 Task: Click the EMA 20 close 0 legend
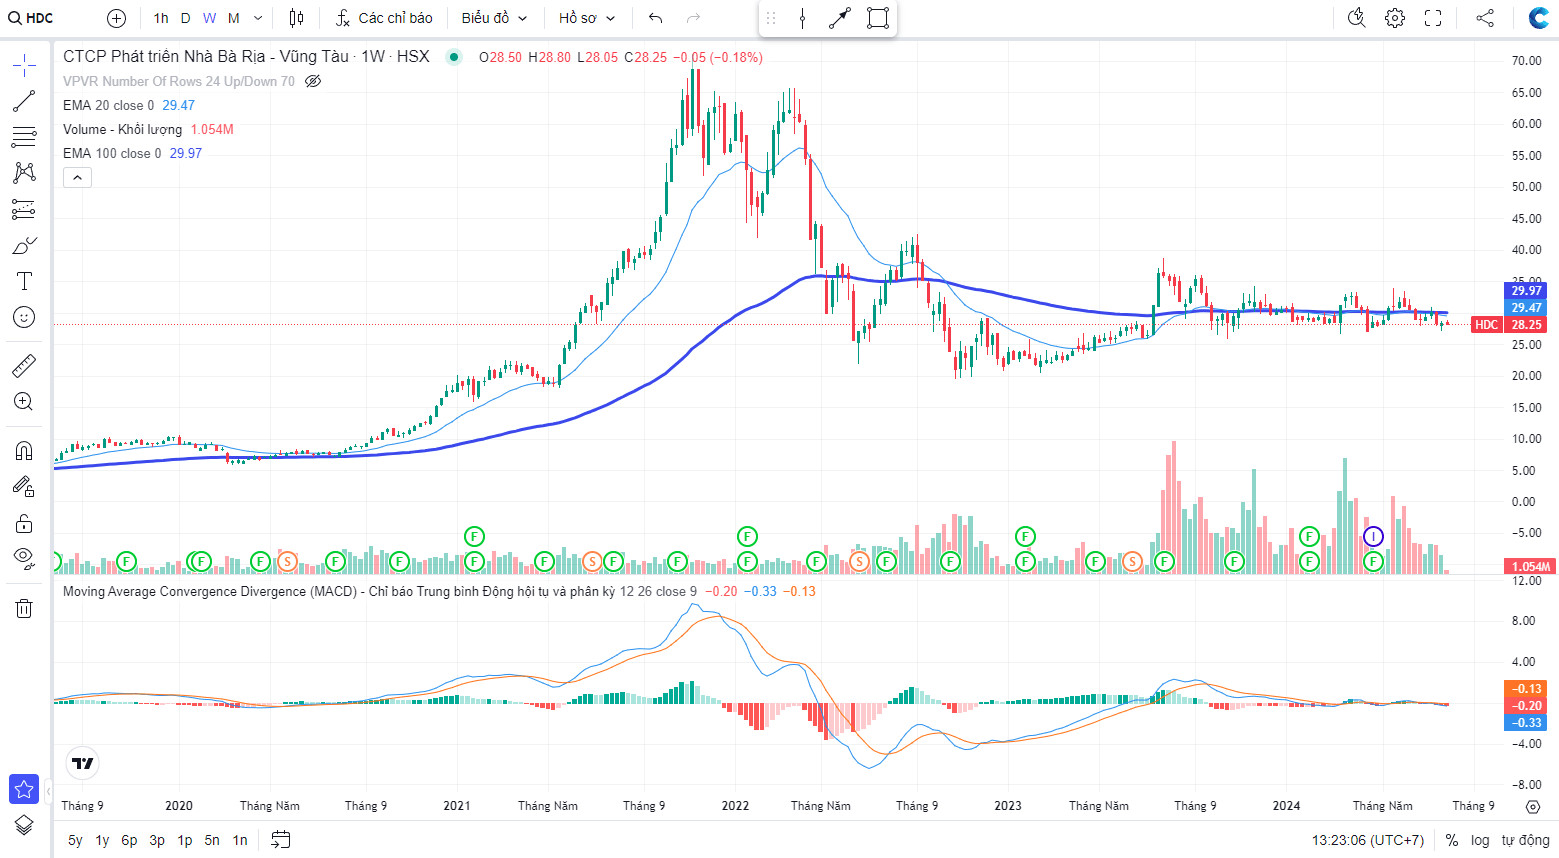[x=108, y=105]
